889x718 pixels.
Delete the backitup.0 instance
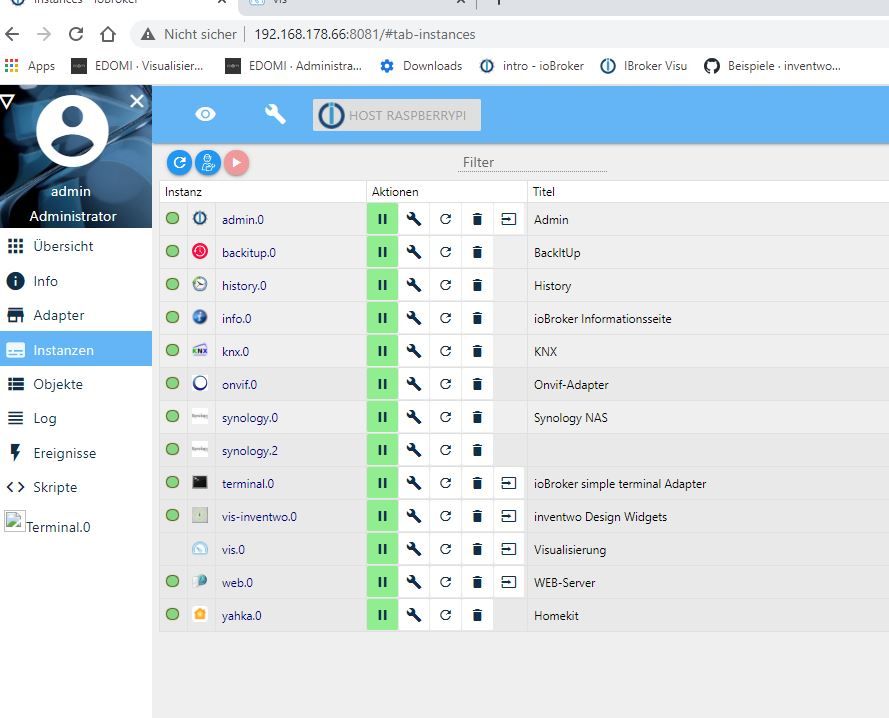tap(477, 252)
